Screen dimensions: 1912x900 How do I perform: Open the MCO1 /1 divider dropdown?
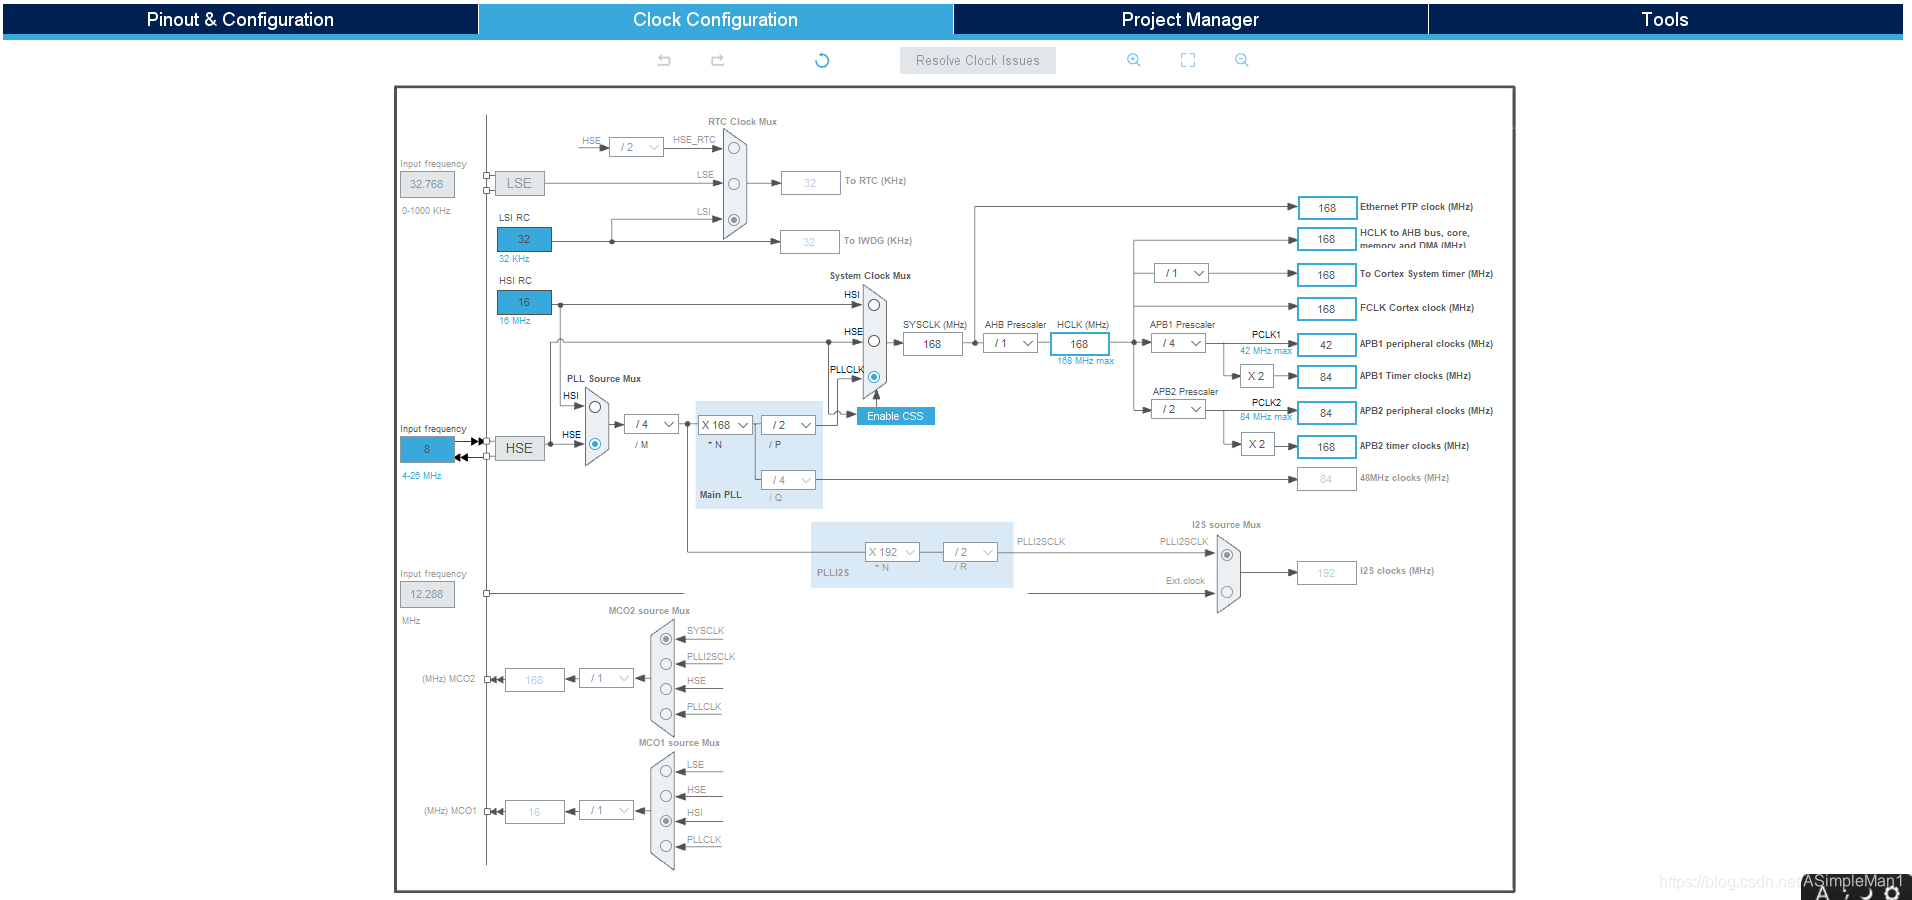click(607, 810)
